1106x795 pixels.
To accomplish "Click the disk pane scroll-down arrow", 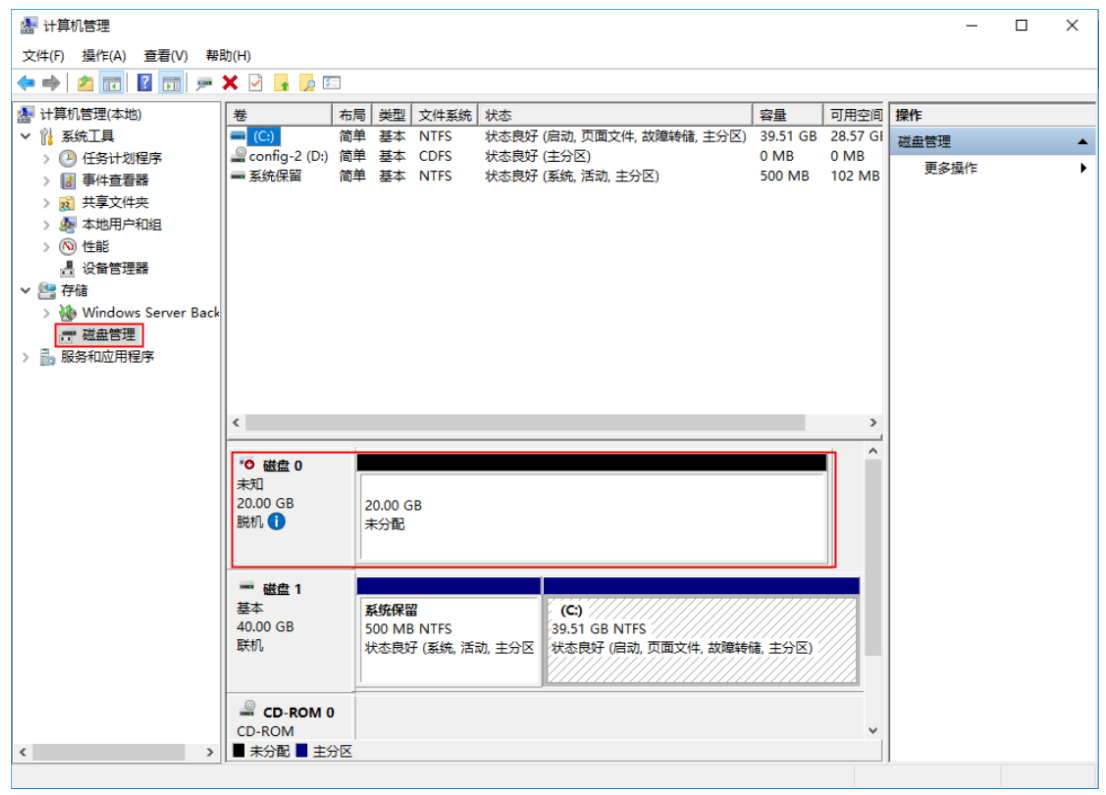I will [873, 731].
